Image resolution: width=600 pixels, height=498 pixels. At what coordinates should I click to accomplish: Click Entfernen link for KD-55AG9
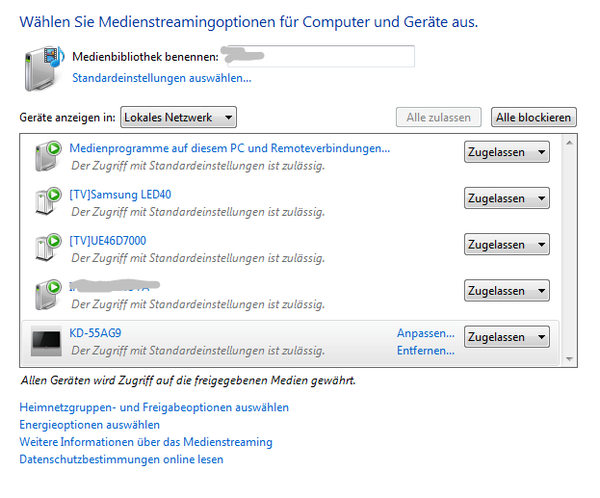[x=426, y=351]
